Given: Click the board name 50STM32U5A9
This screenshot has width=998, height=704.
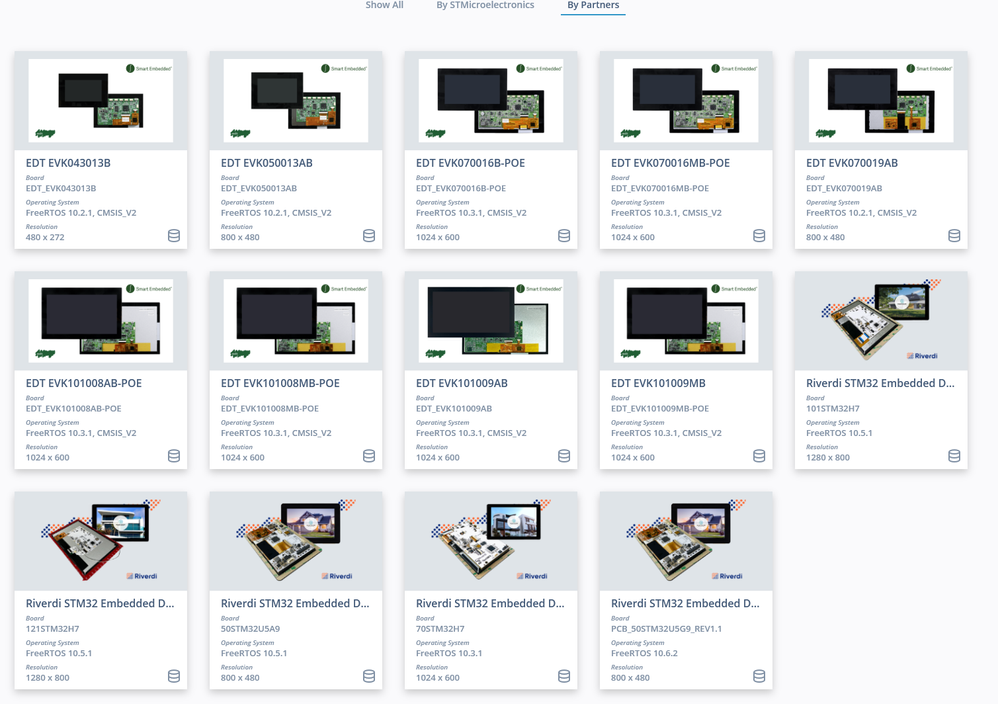Looking at the screenshot, I should (x=250, y=629).
